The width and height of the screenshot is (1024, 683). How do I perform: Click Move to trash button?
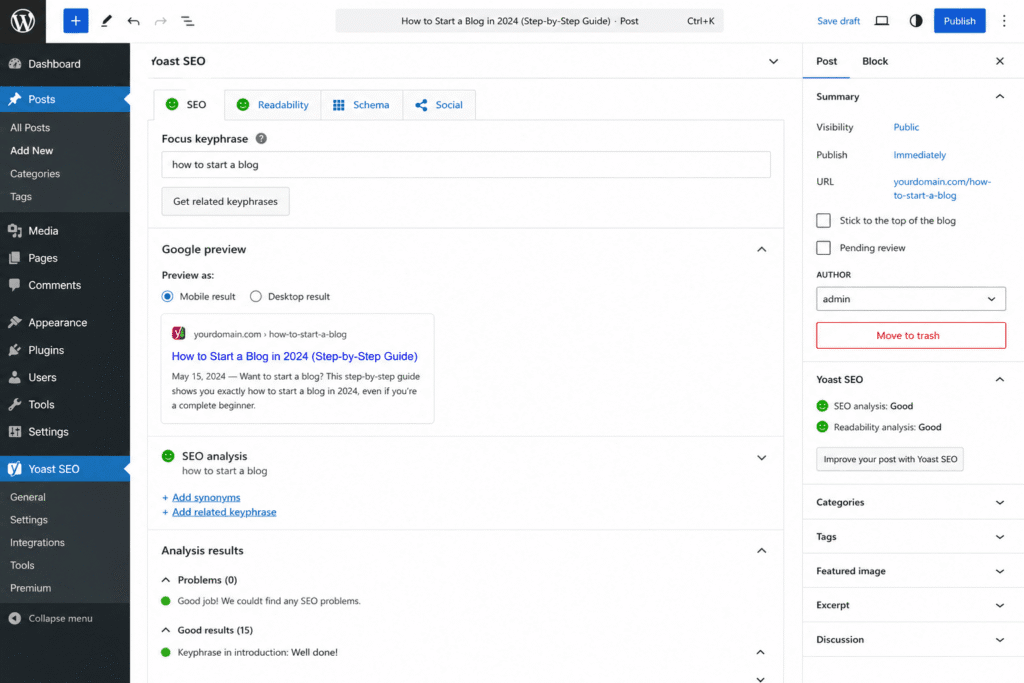click(x=910, y=336)
